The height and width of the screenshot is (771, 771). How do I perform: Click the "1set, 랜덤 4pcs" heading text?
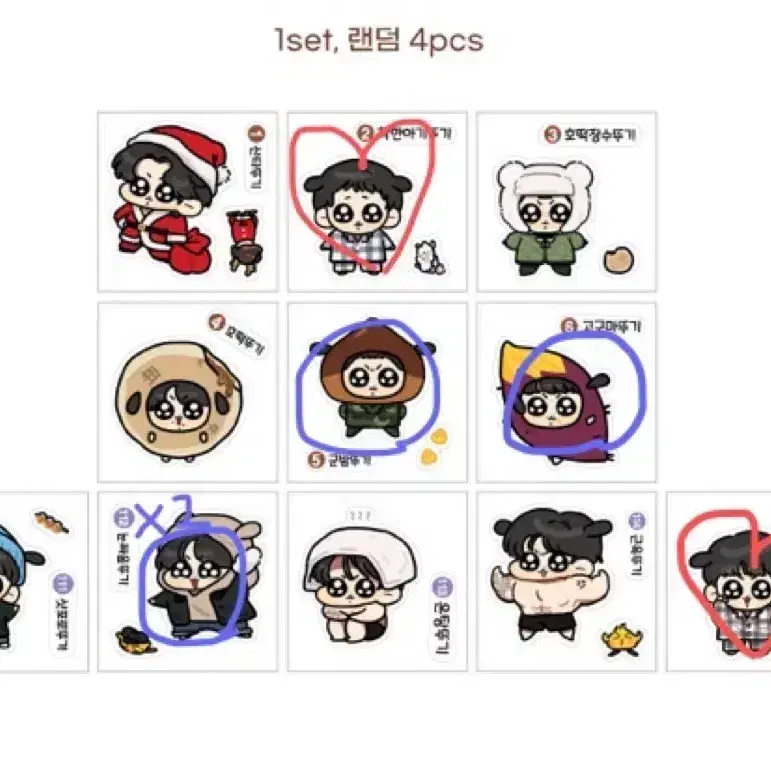tap(379, 40)
